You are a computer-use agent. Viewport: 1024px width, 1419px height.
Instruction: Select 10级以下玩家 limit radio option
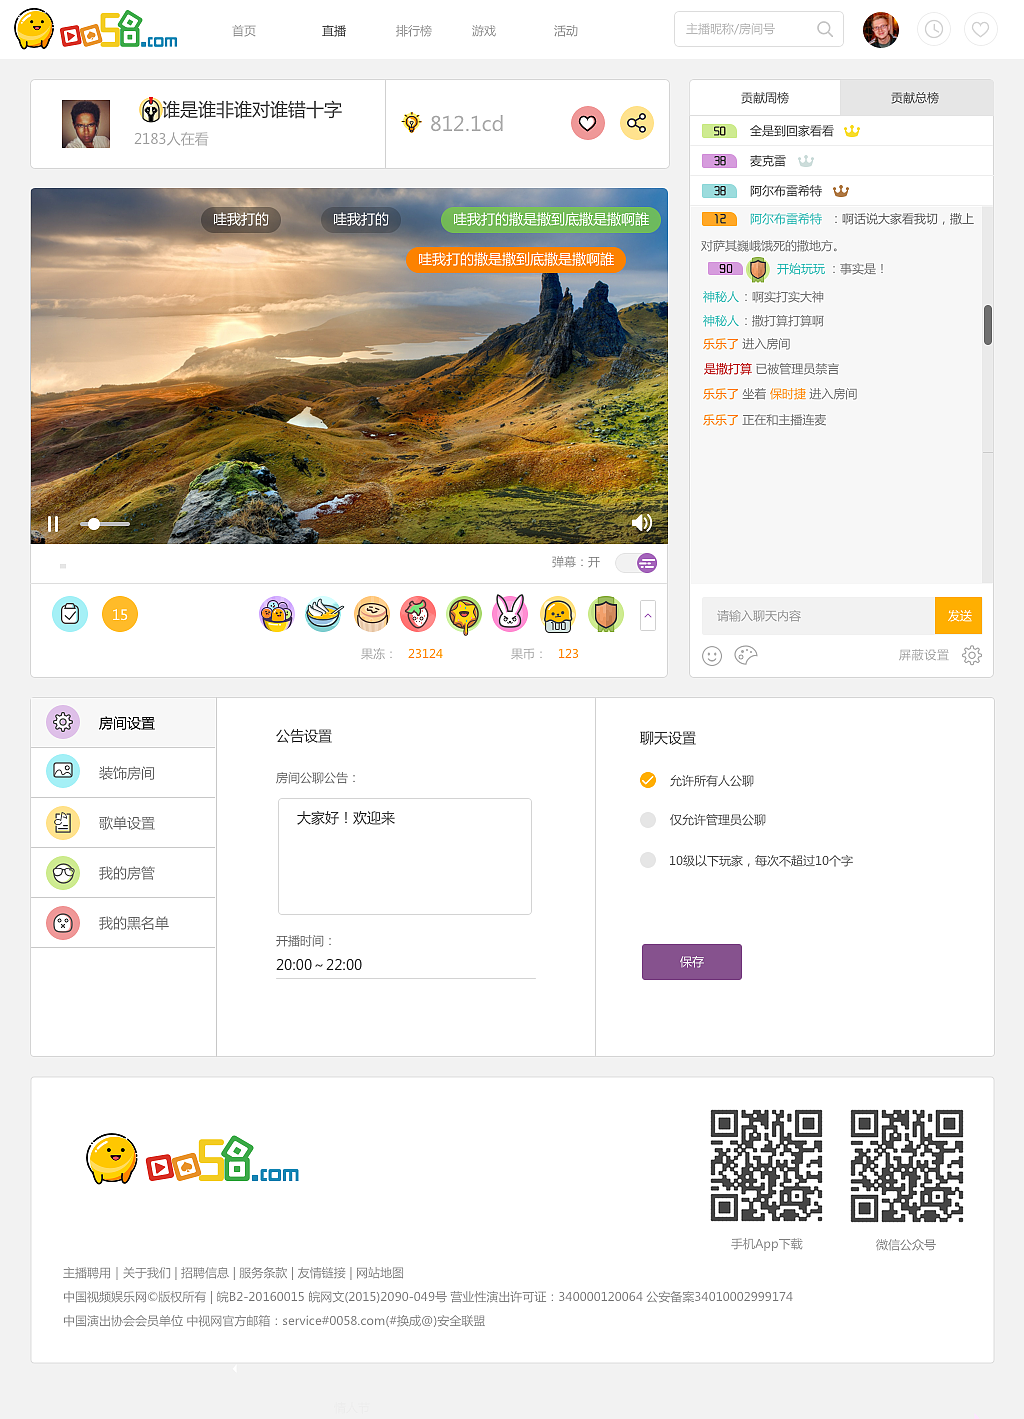(x=648, y=860)
